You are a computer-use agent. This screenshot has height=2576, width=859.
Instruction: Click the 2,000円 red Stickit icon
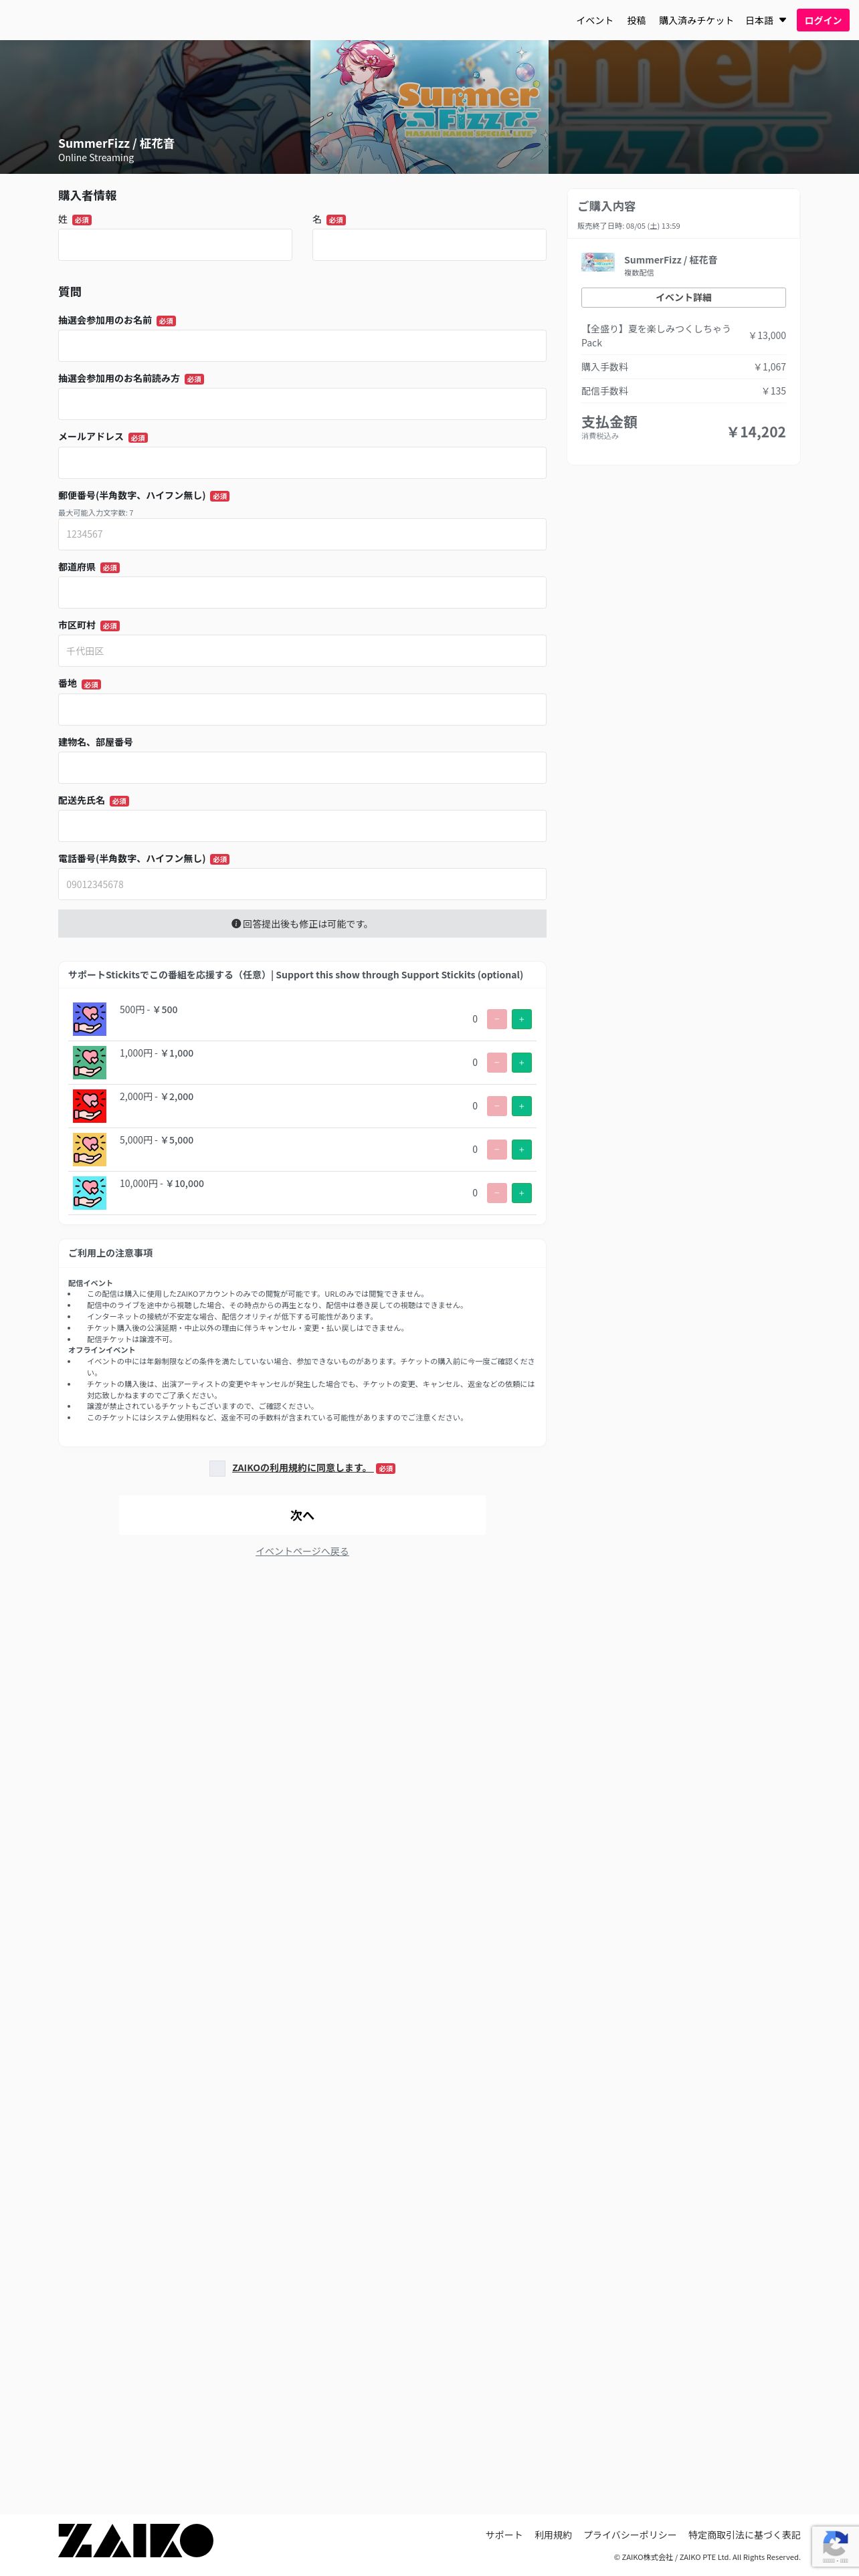click(x=89, y=1106)
